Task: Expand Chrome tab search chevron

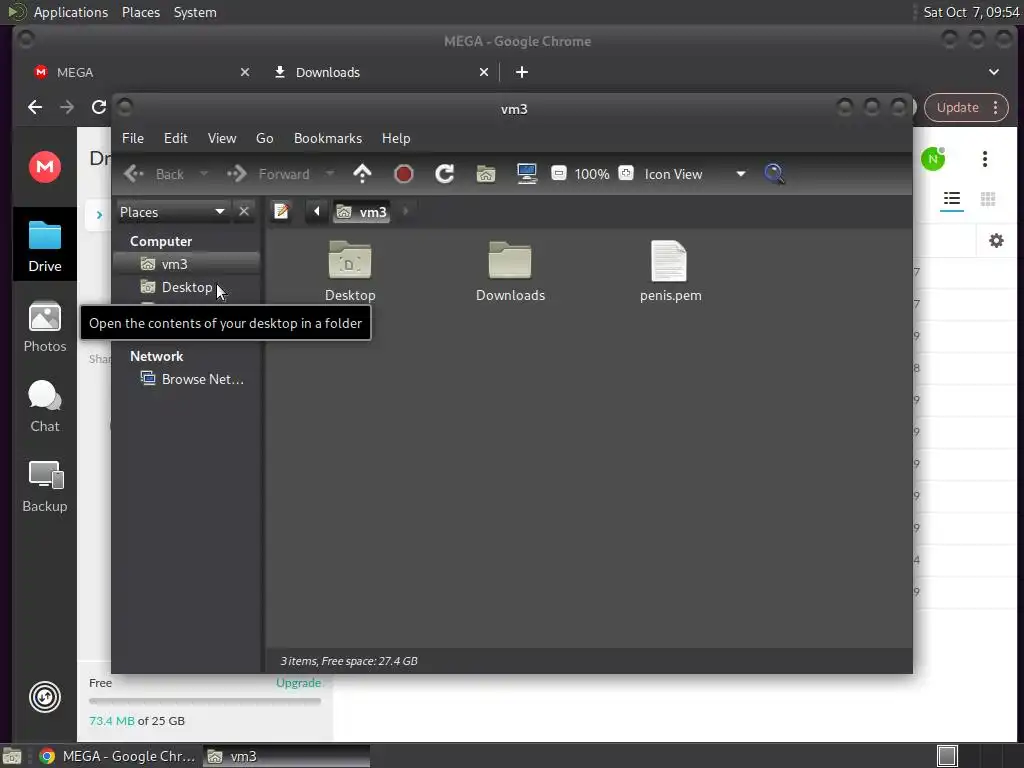Action: [x=993, y=72]
